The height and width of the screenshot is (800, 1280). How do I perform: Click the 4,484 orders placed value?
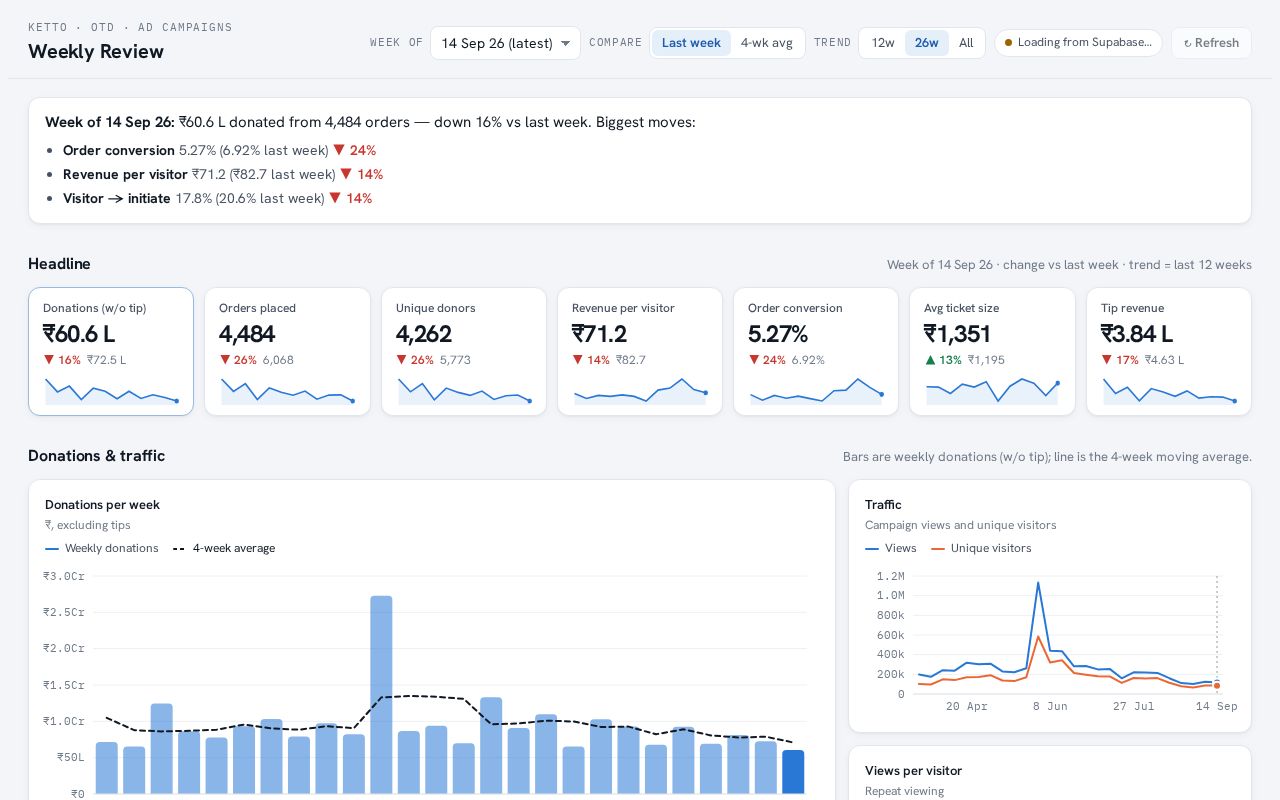247,334
